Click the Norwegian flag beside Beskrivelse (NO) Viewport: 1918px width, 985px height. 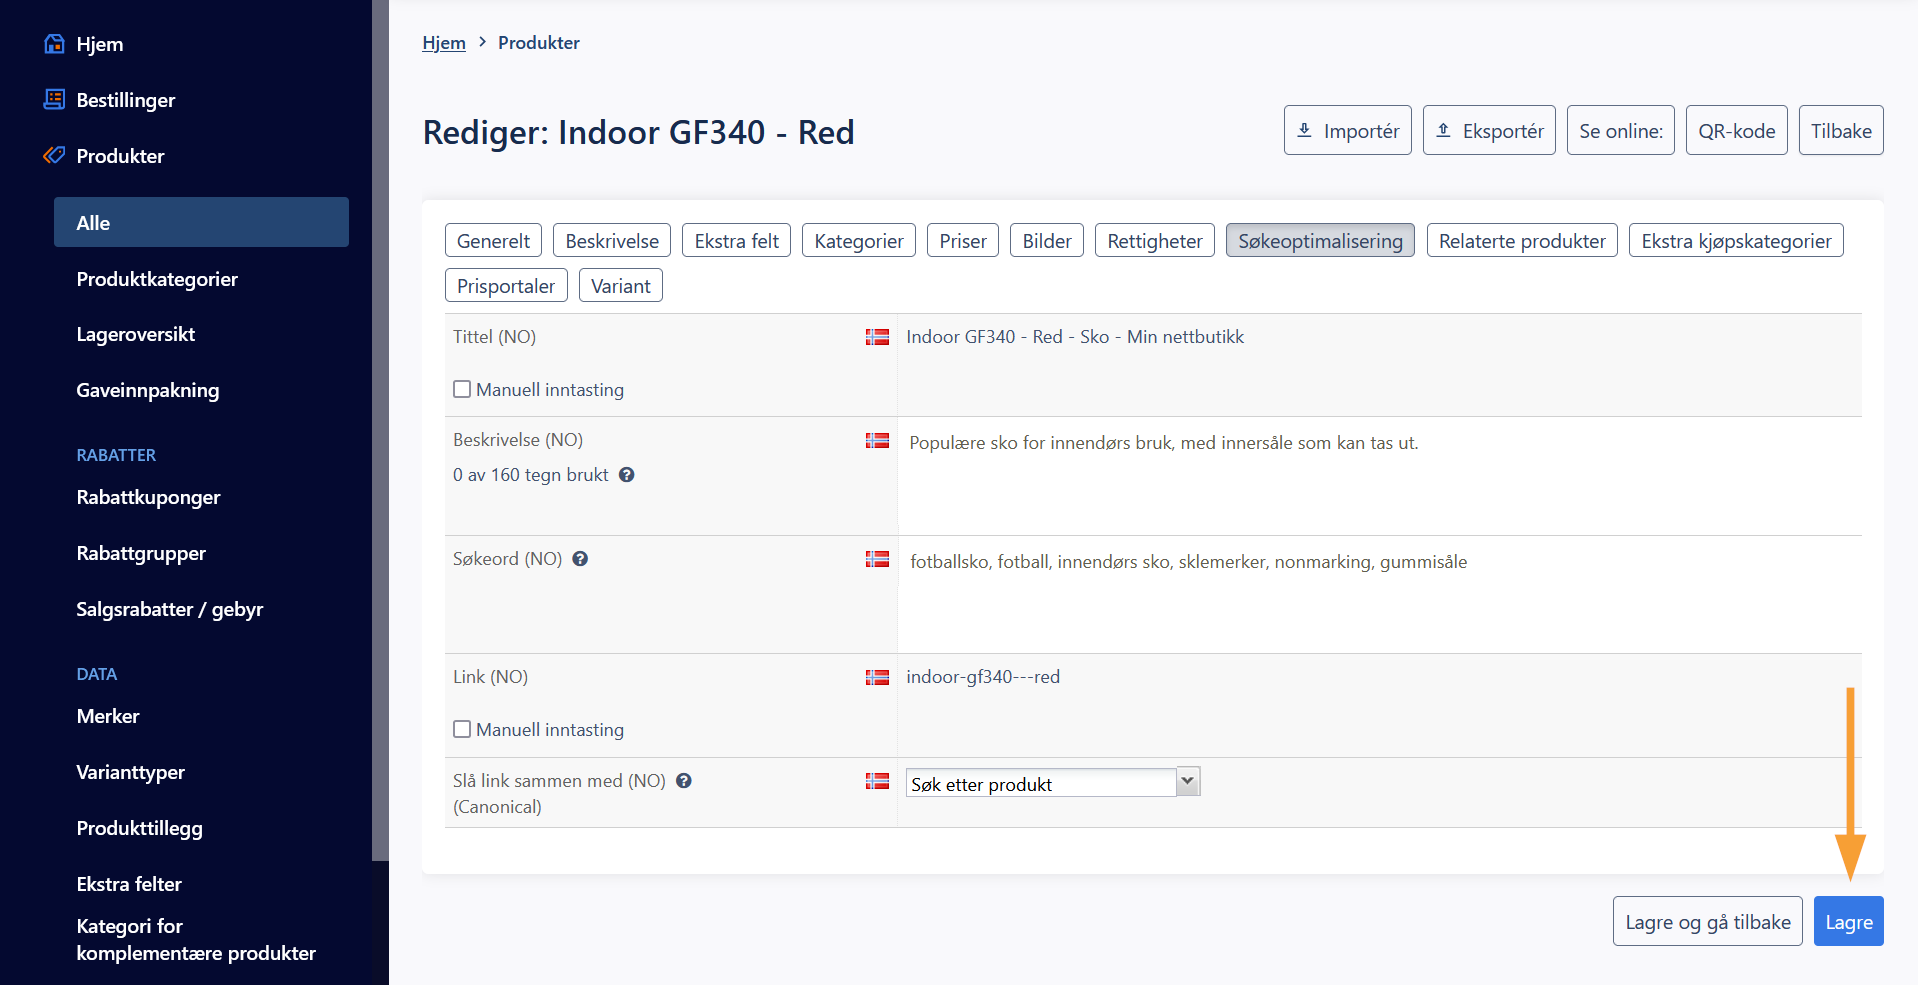(877, 440)
